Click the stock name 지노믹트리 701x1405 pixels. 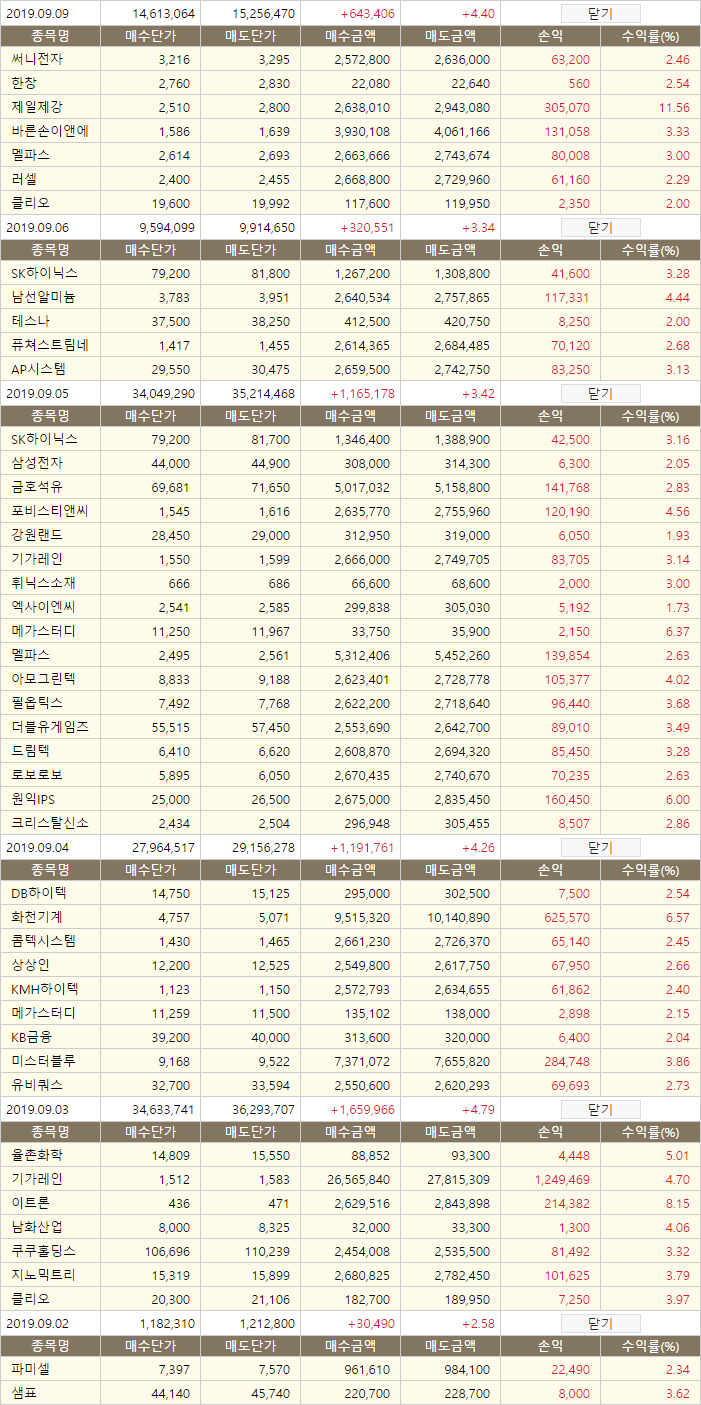click(43, 1275)
